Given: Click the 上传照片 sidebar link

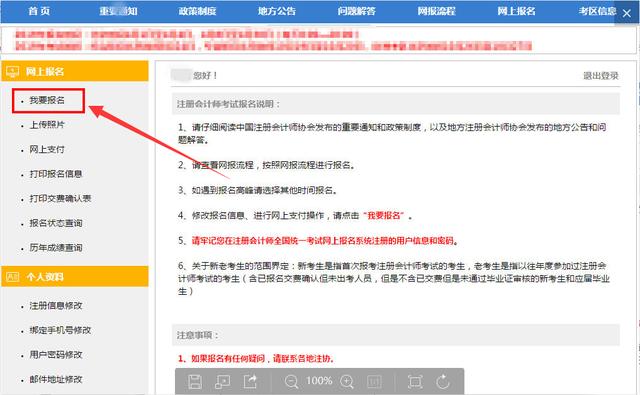Looking at the screenshot, I should (47, 125).
